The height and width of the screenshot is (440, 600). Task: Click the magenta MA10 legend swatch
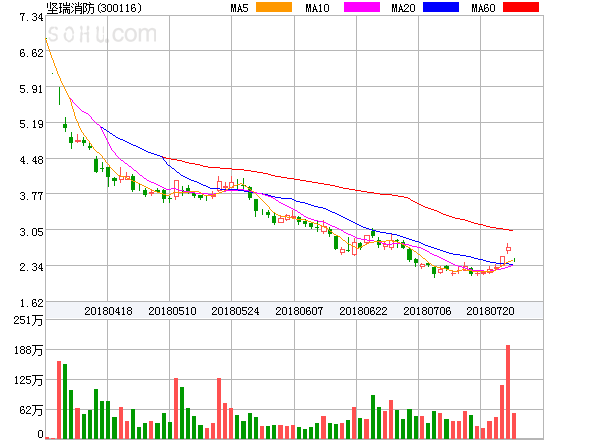point(362,7)
